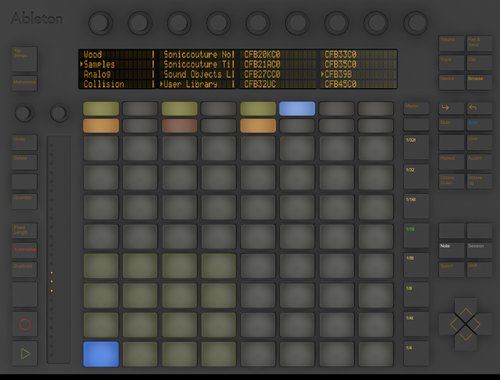The height and width of the screenshot is (380, 500).
Task: Click the Shift button
Action: pos(479,269)
